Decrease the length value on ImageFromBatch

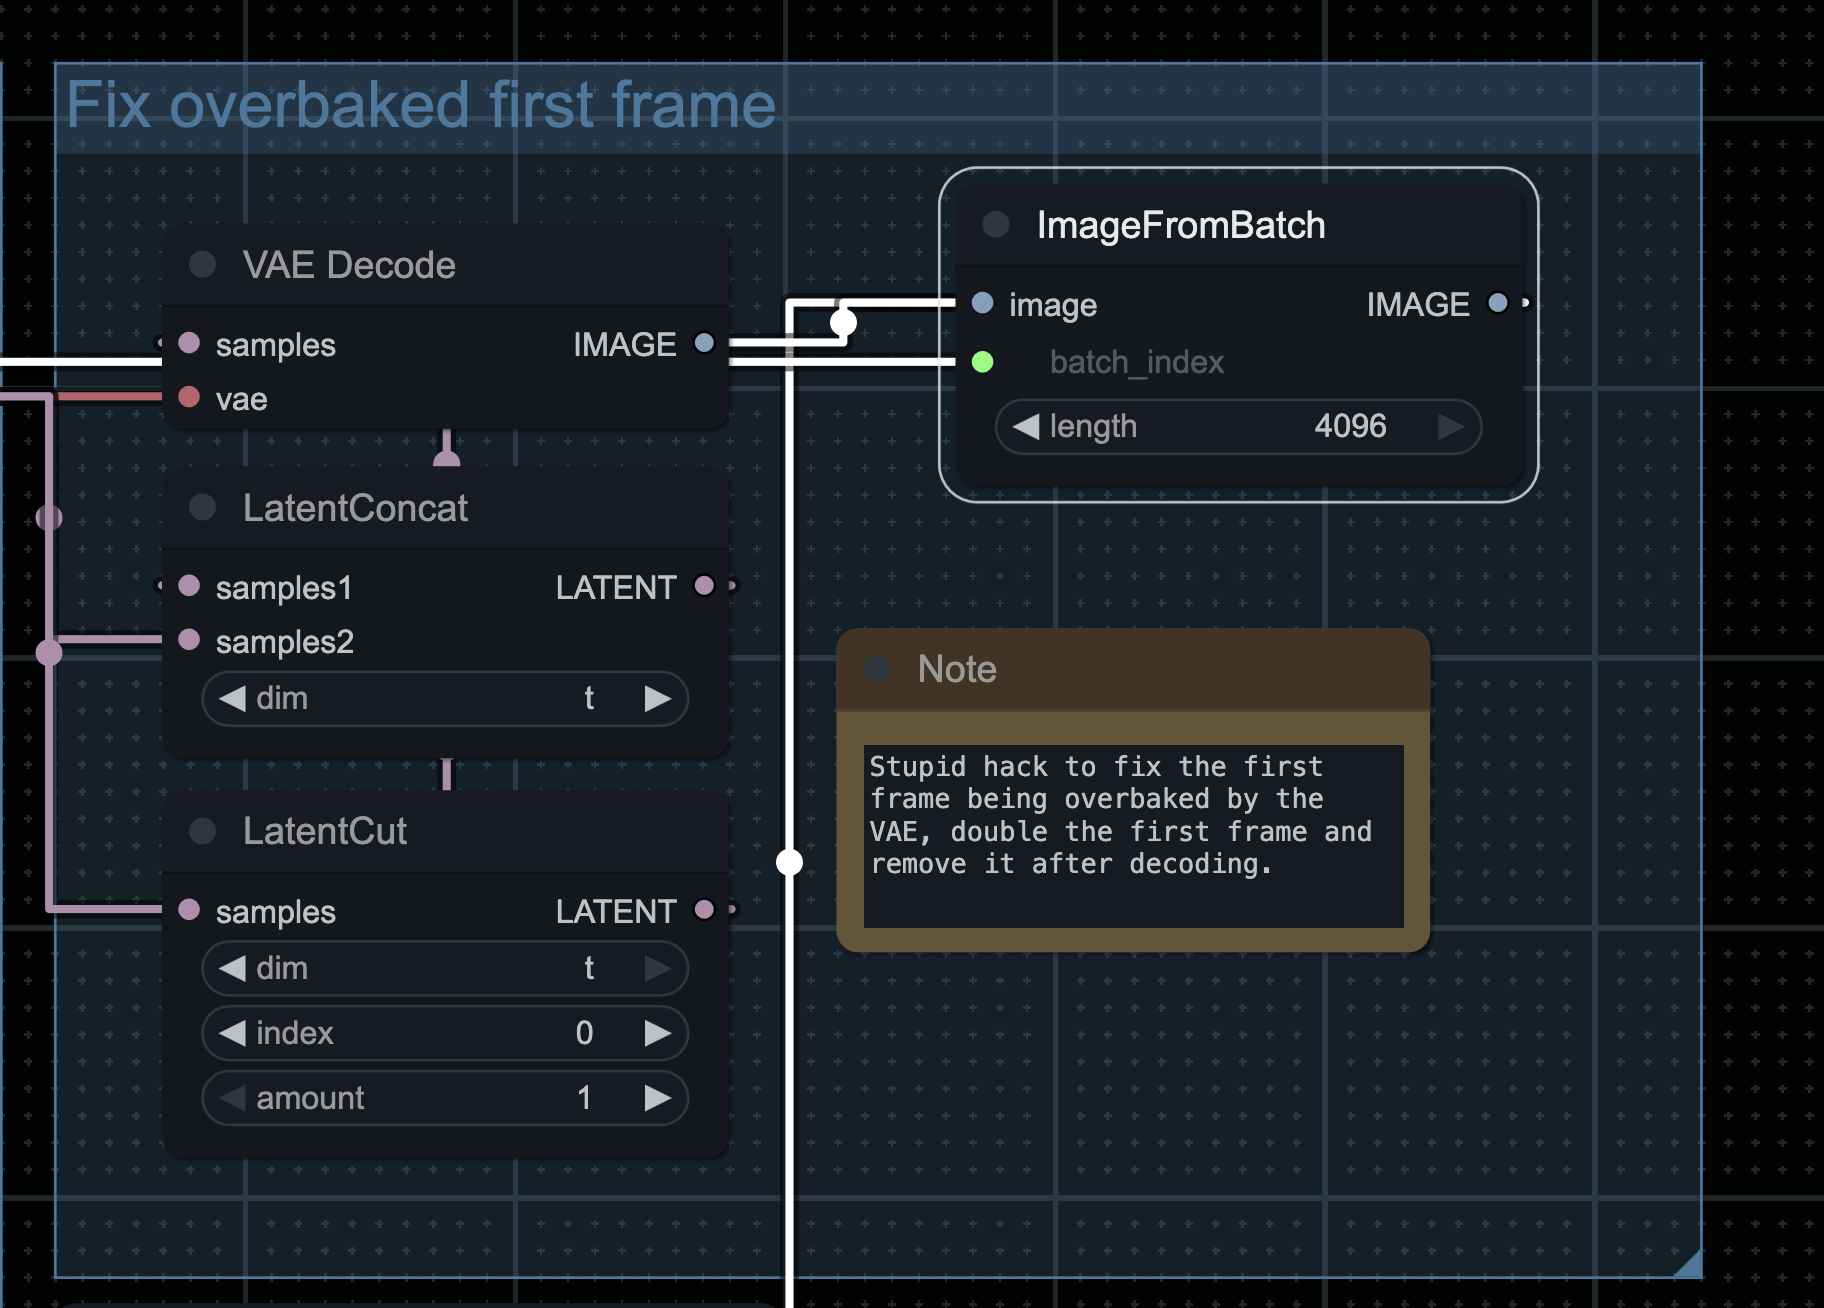(1025, 427)
